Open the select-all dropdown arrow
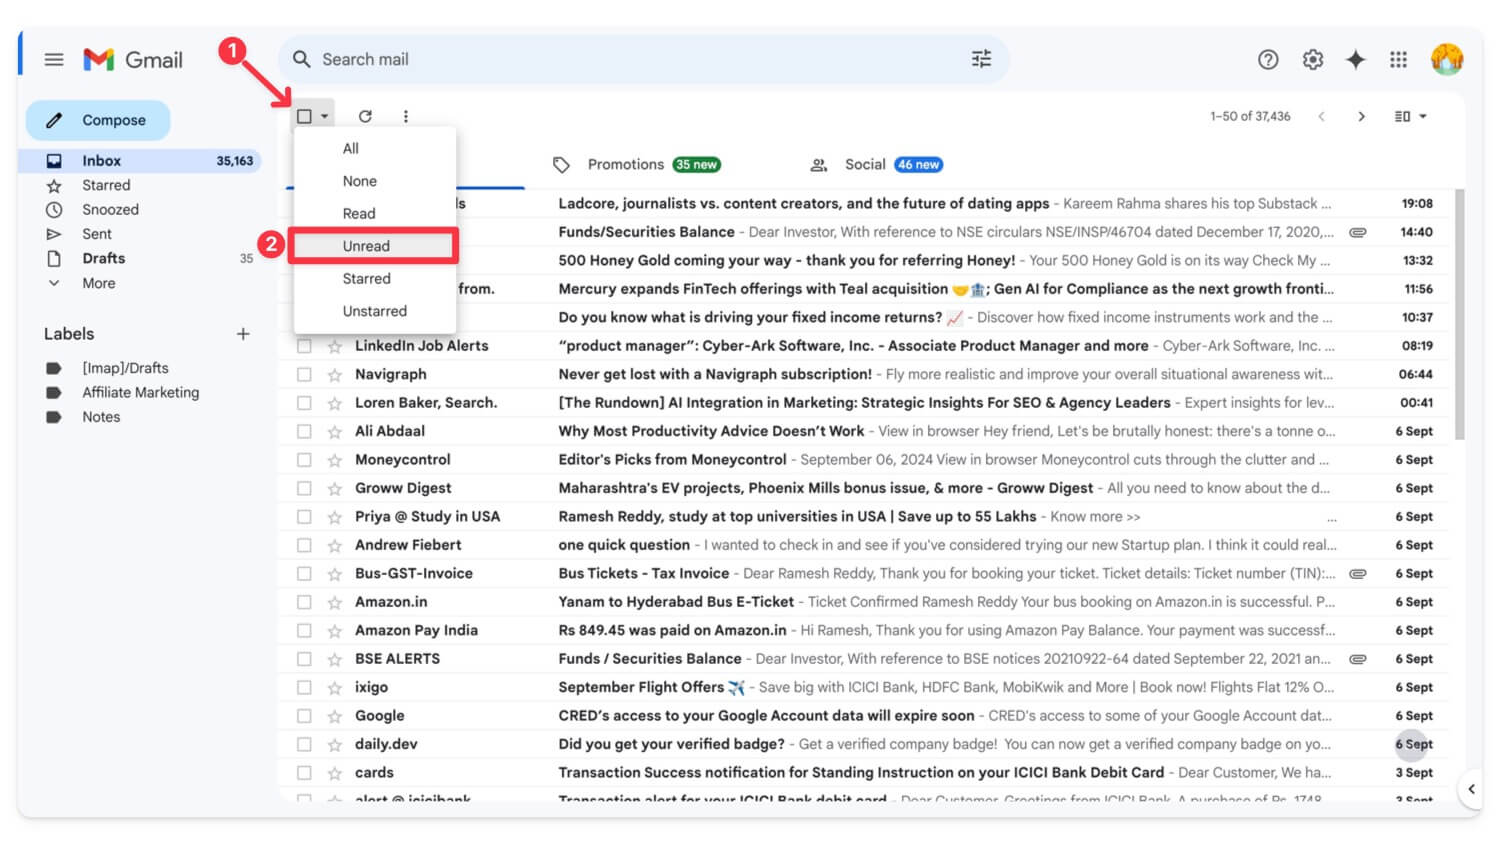 point(325,116)
